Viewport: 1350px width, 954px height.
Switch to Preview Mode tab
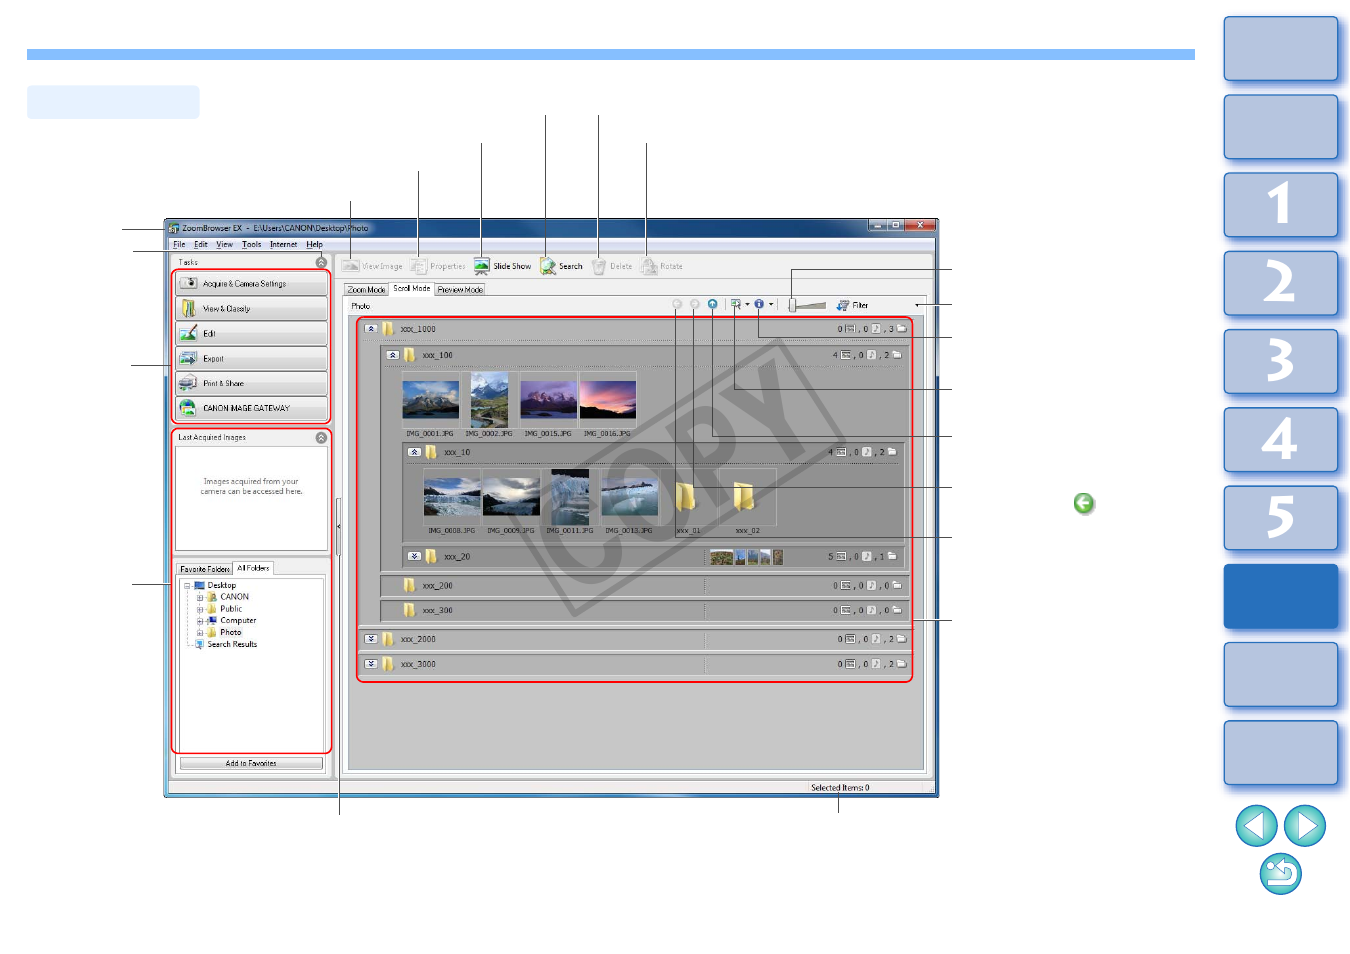(x=460, y=290)
